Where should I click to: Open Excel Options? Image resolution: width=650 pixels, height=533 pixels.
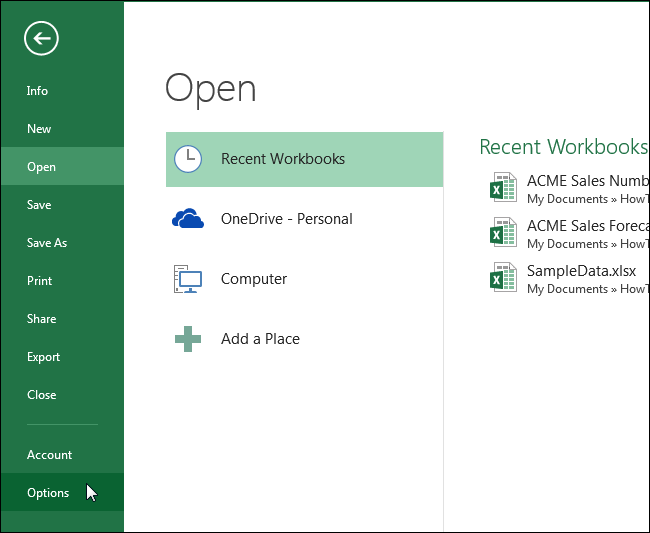point(62,492)
